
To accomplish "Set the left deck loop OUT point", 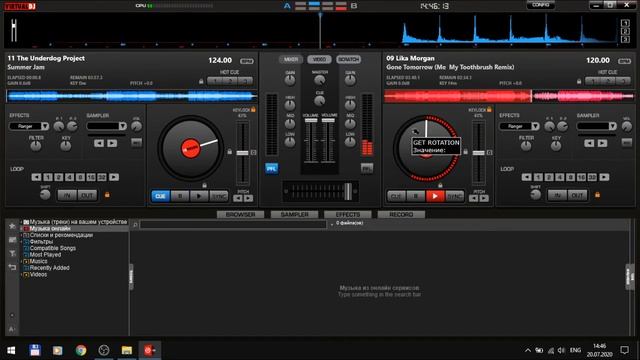I will click(87, 196).
